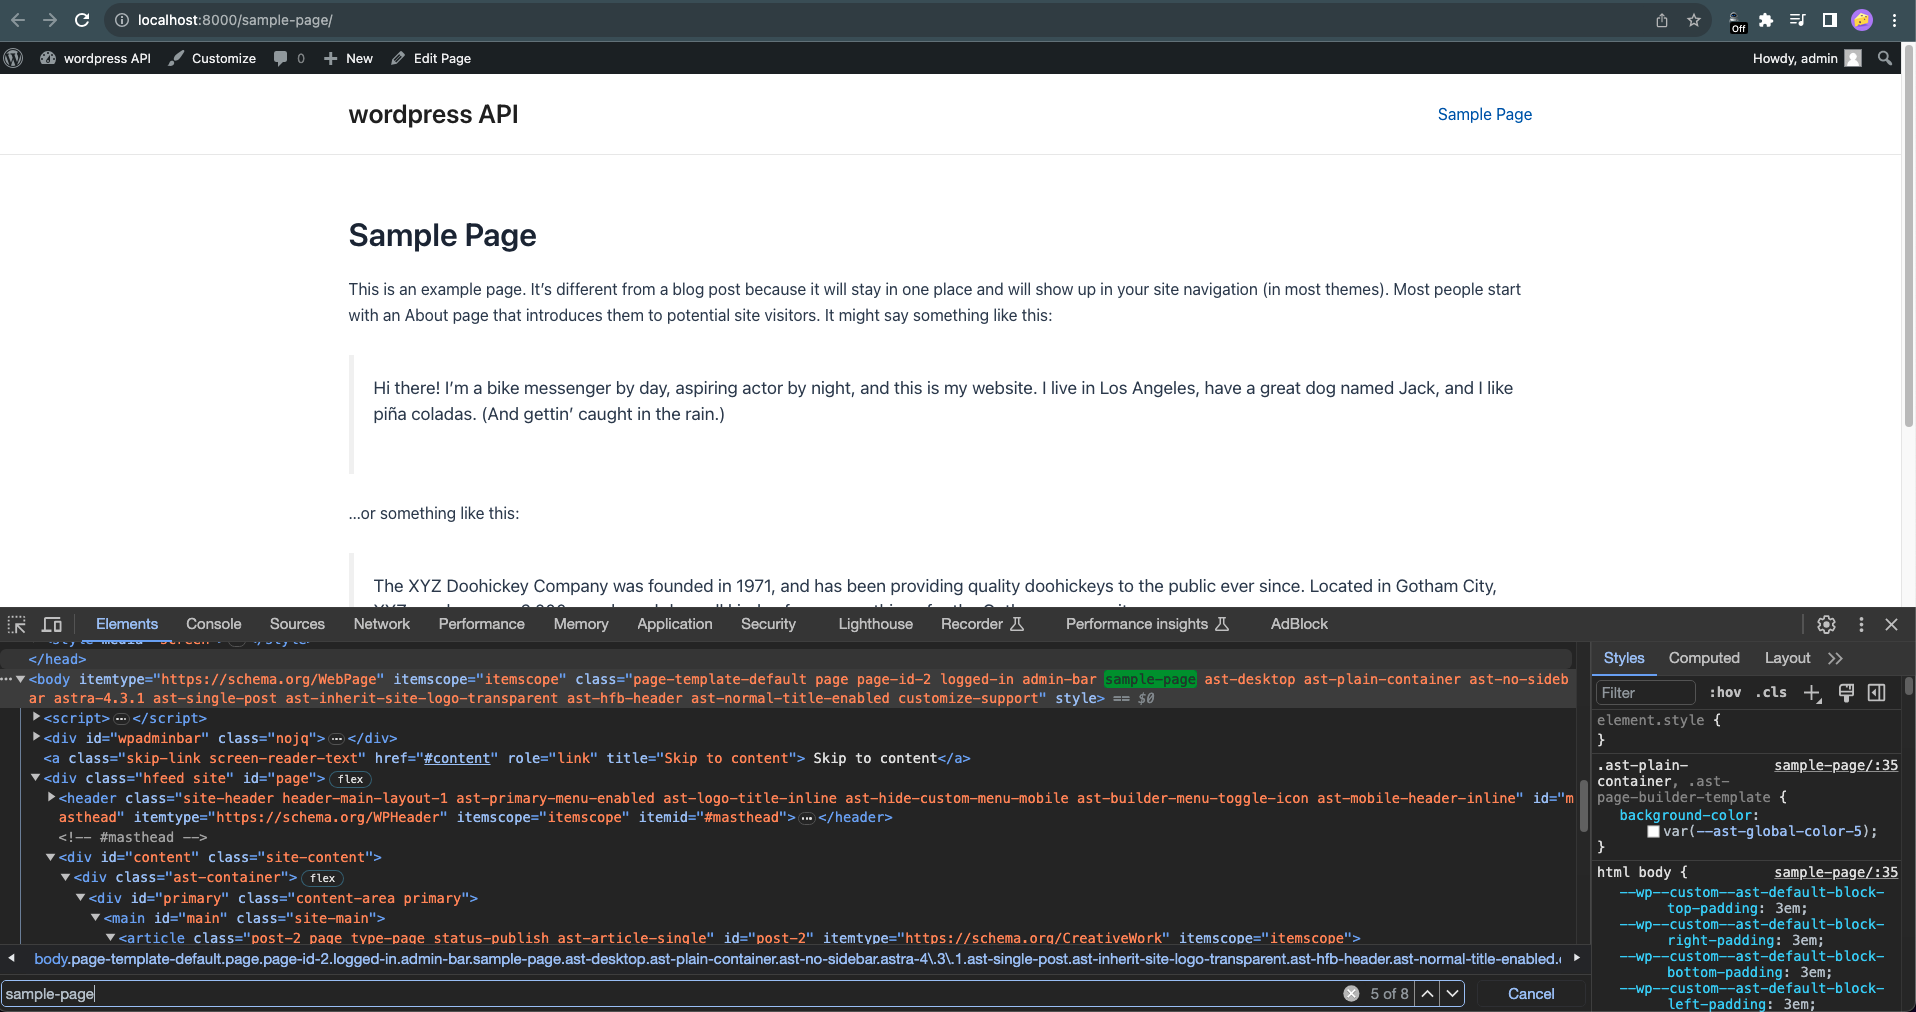Screen dimensions: 1916x1012
Task: Click the Styles Filter input
Action: [1645, 692]
